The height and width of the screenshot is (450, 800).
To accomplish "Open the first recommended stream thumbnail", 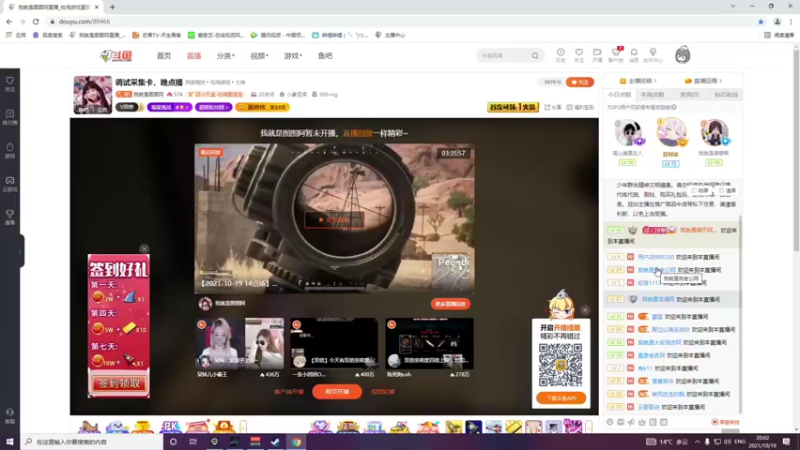I will tap(239, 343).
